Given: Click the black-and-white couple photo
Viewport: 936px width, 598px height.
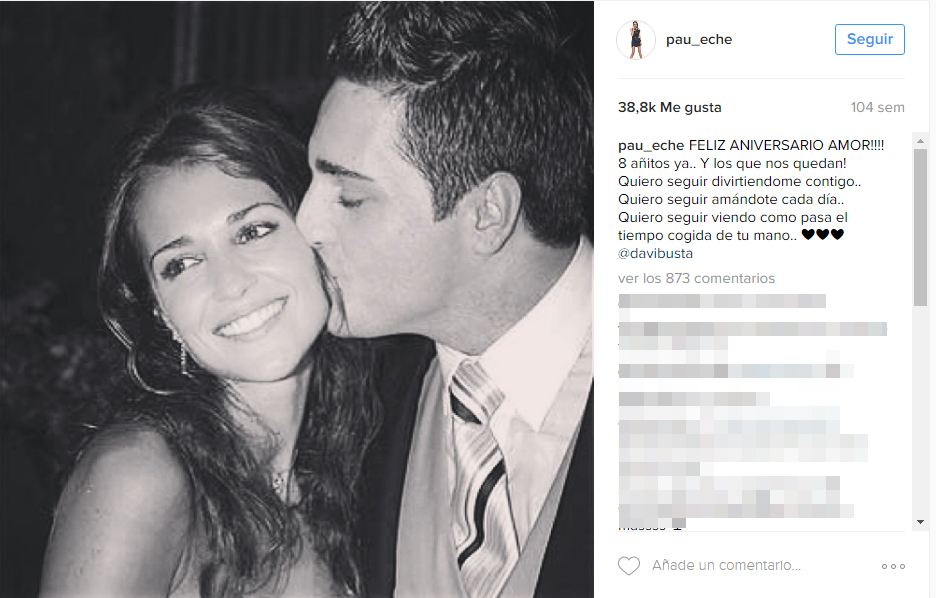Looking at the screenshot, I should click(x=297, y=299).
